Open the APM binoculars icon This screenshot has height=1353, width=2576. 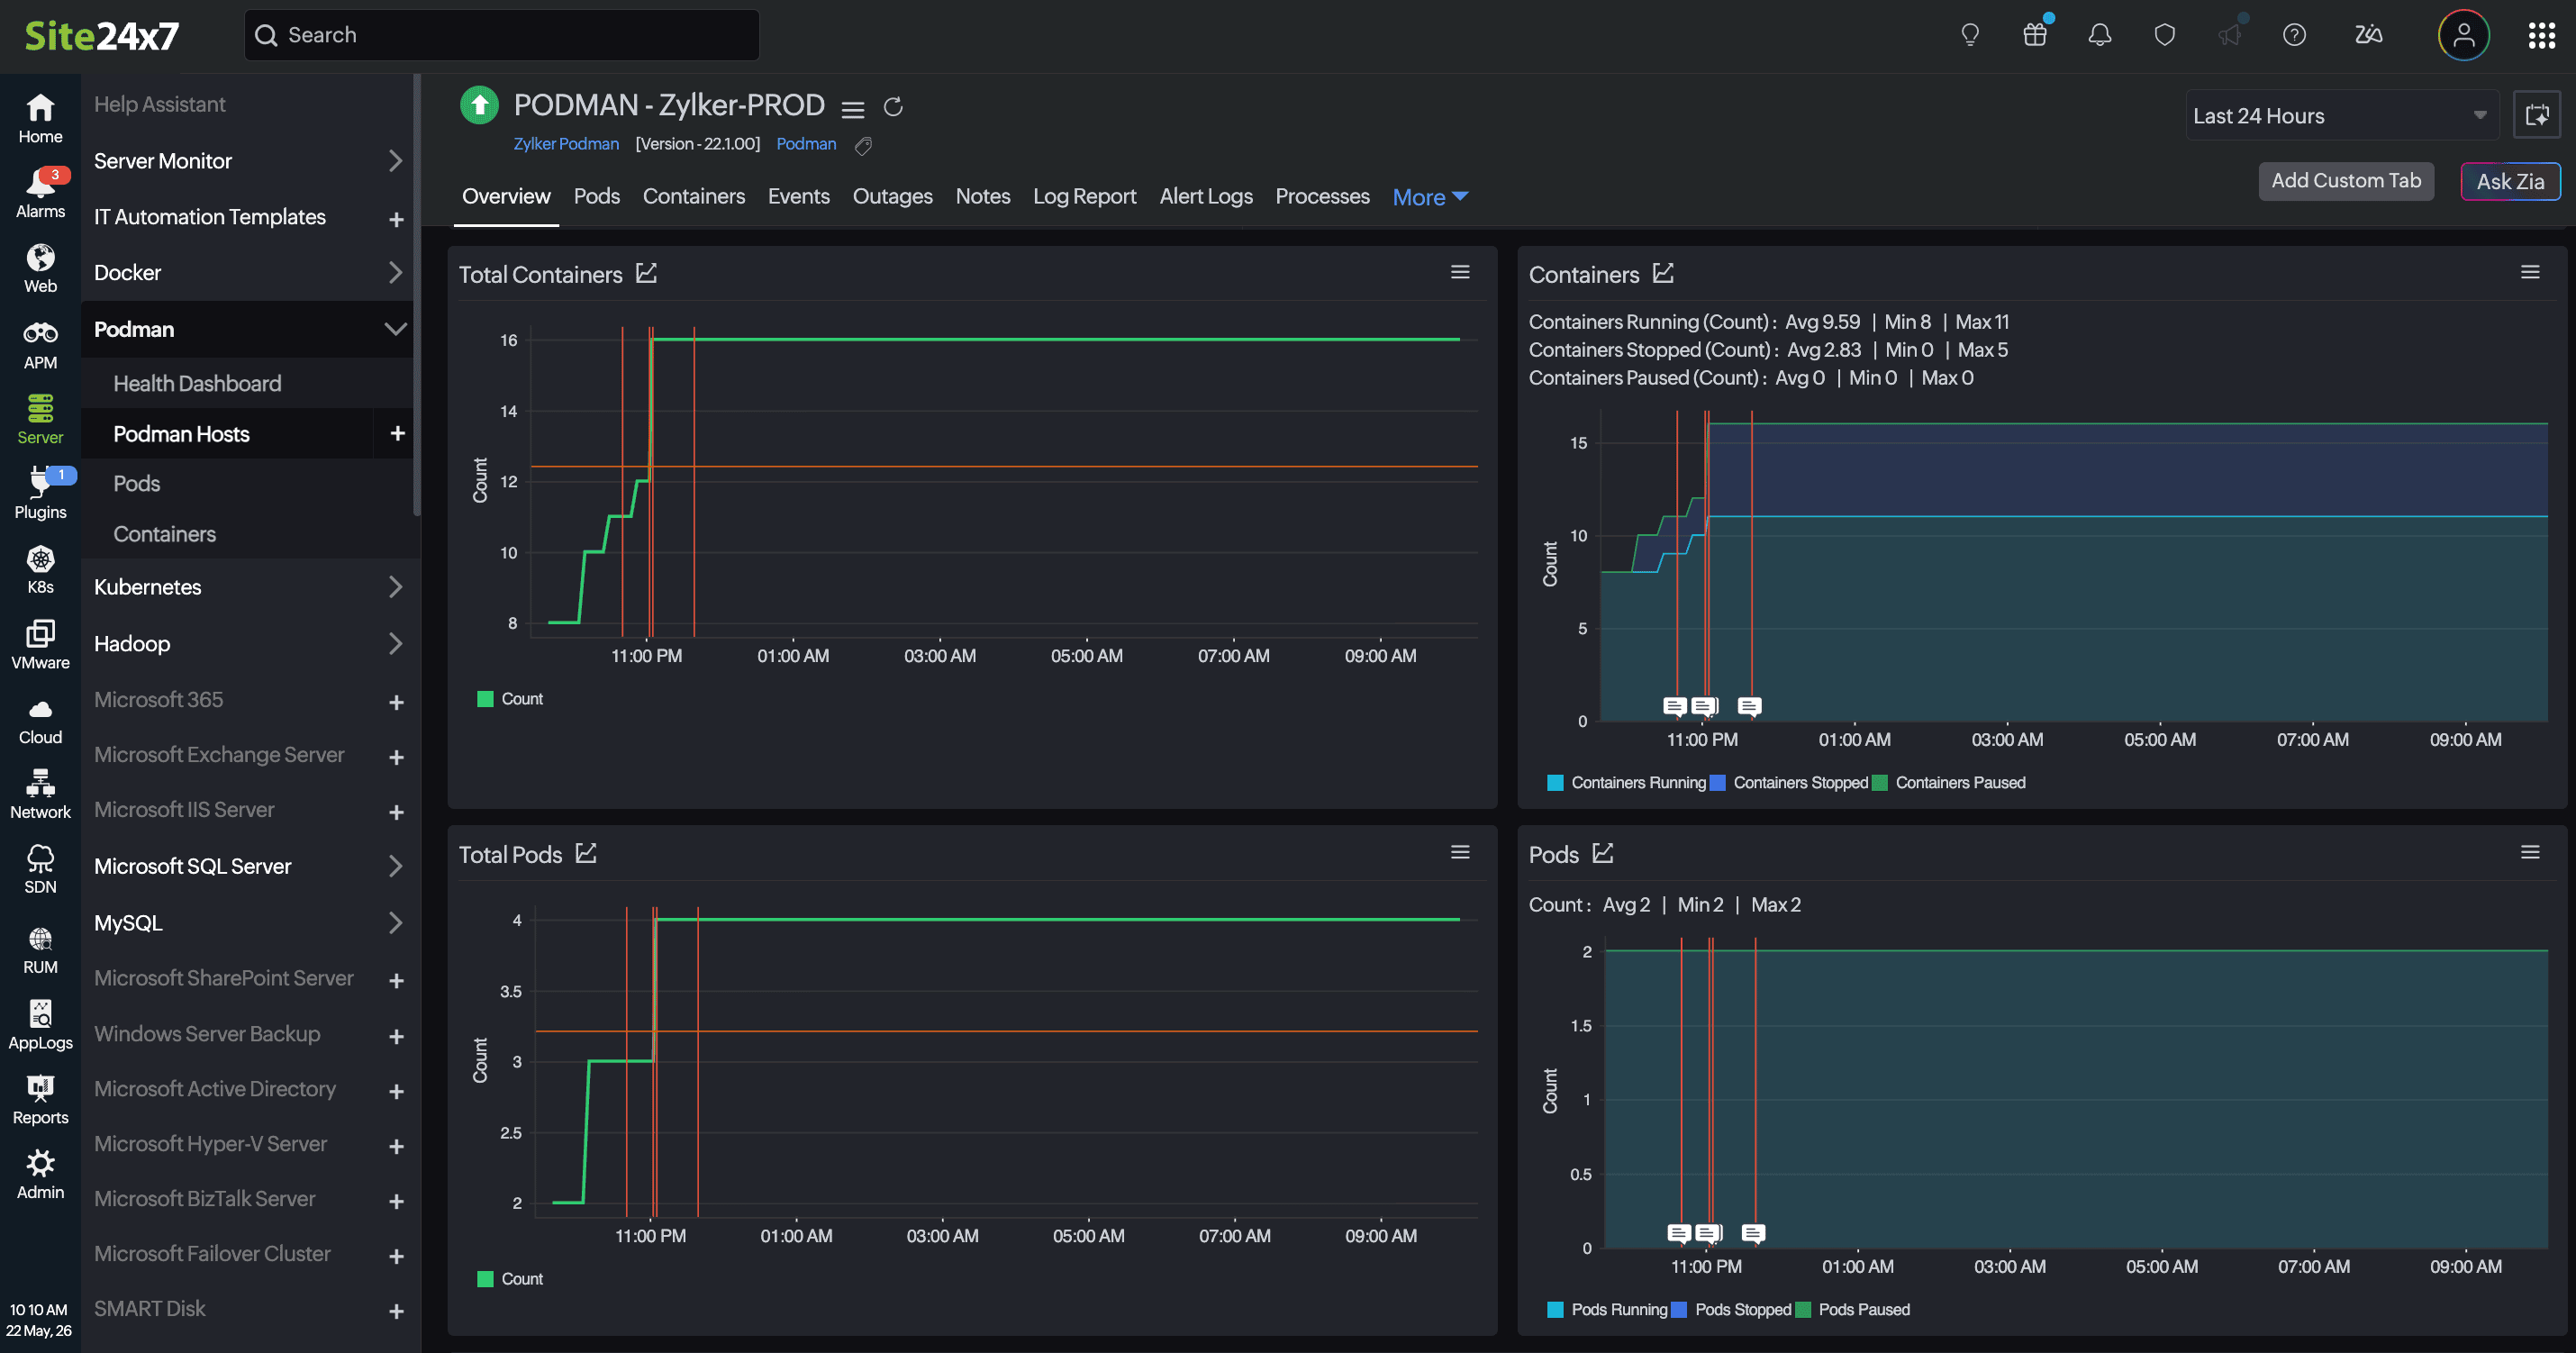click(40, 345)
